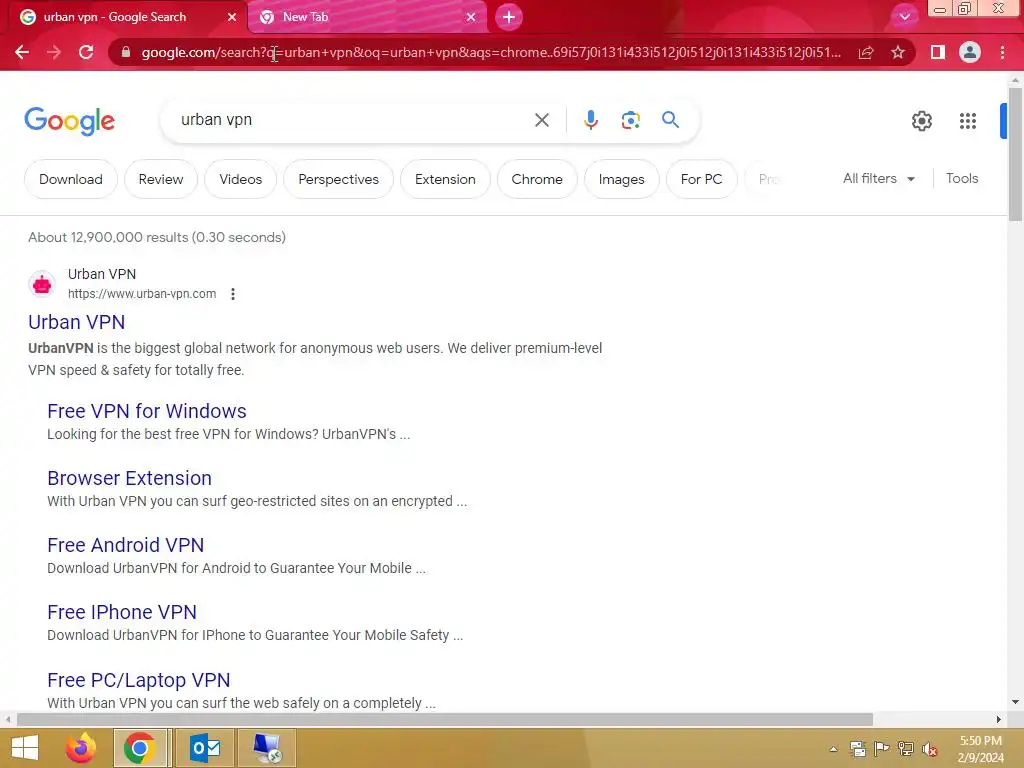Share this page via address bar icon

pos(866,52)
